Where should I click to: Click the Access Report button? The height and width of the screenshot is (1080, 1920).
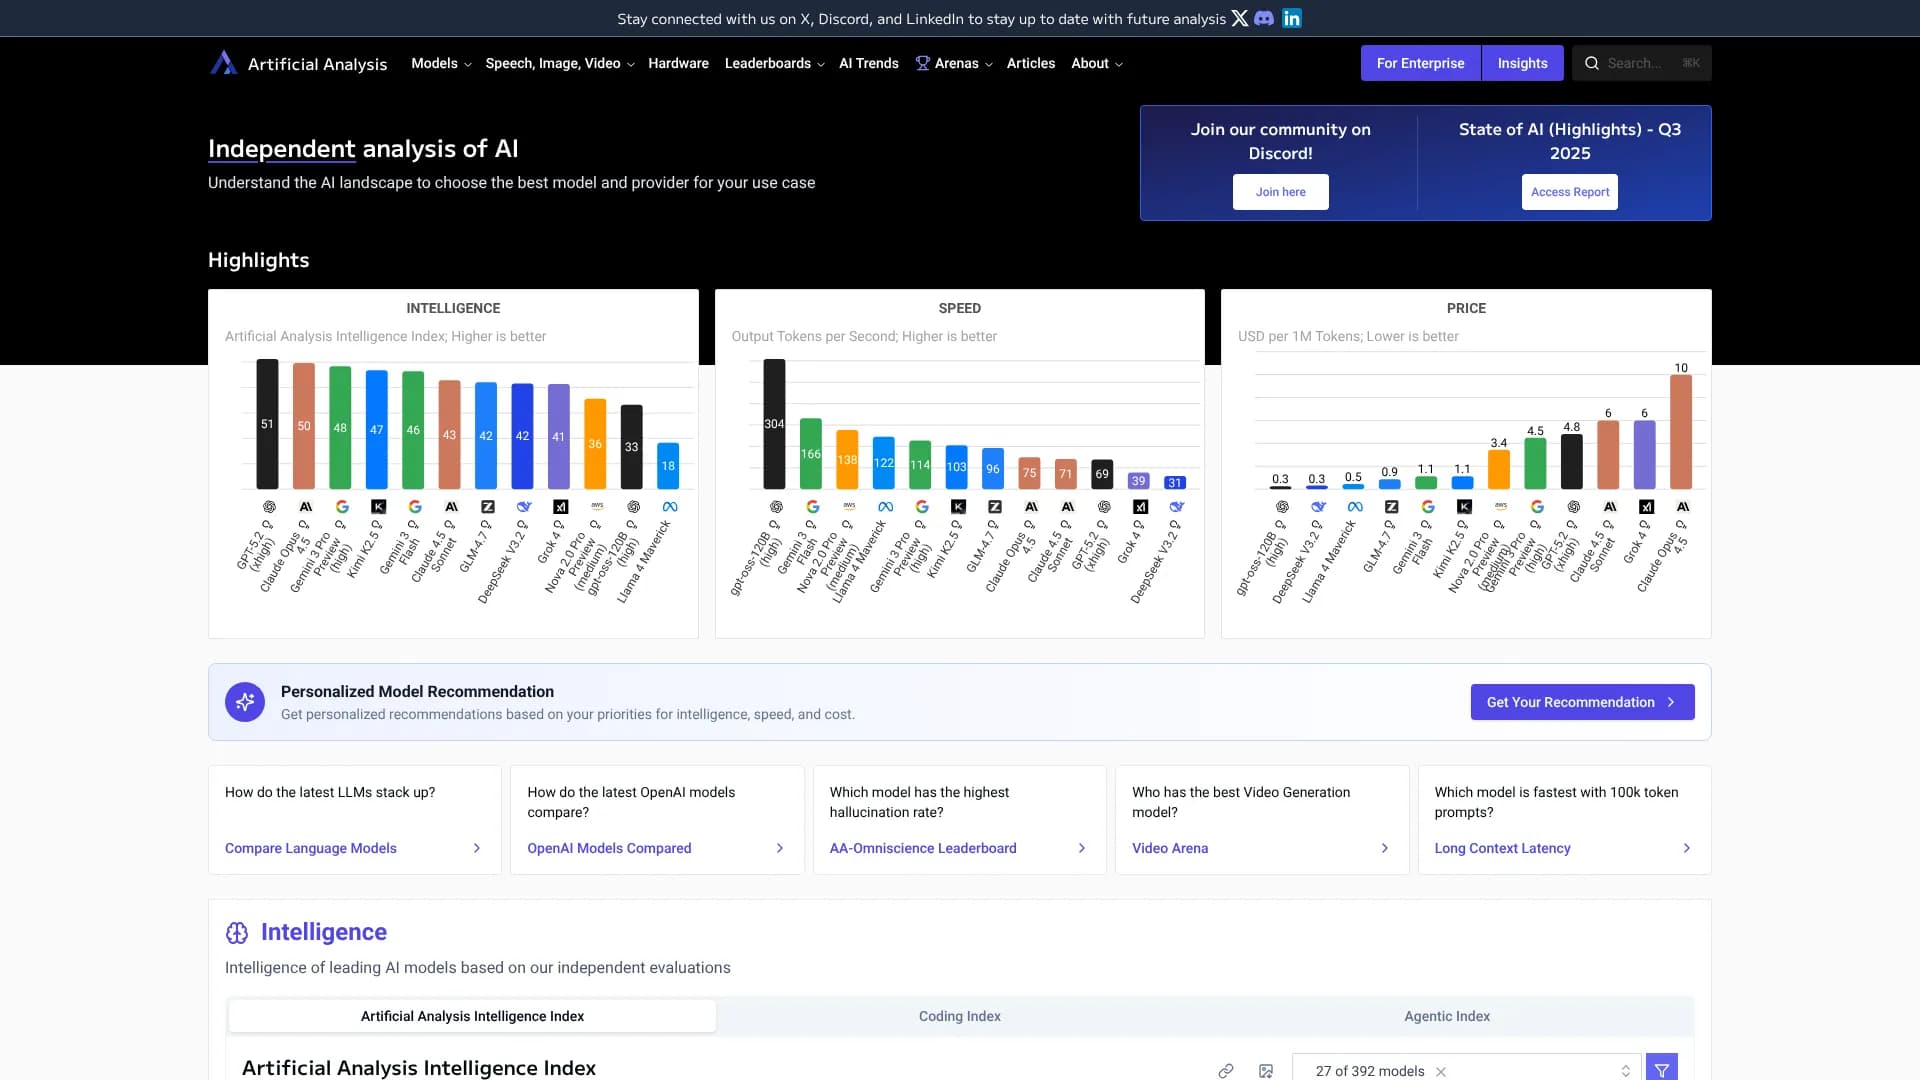pyautogui.click(x=1569, y=192)
